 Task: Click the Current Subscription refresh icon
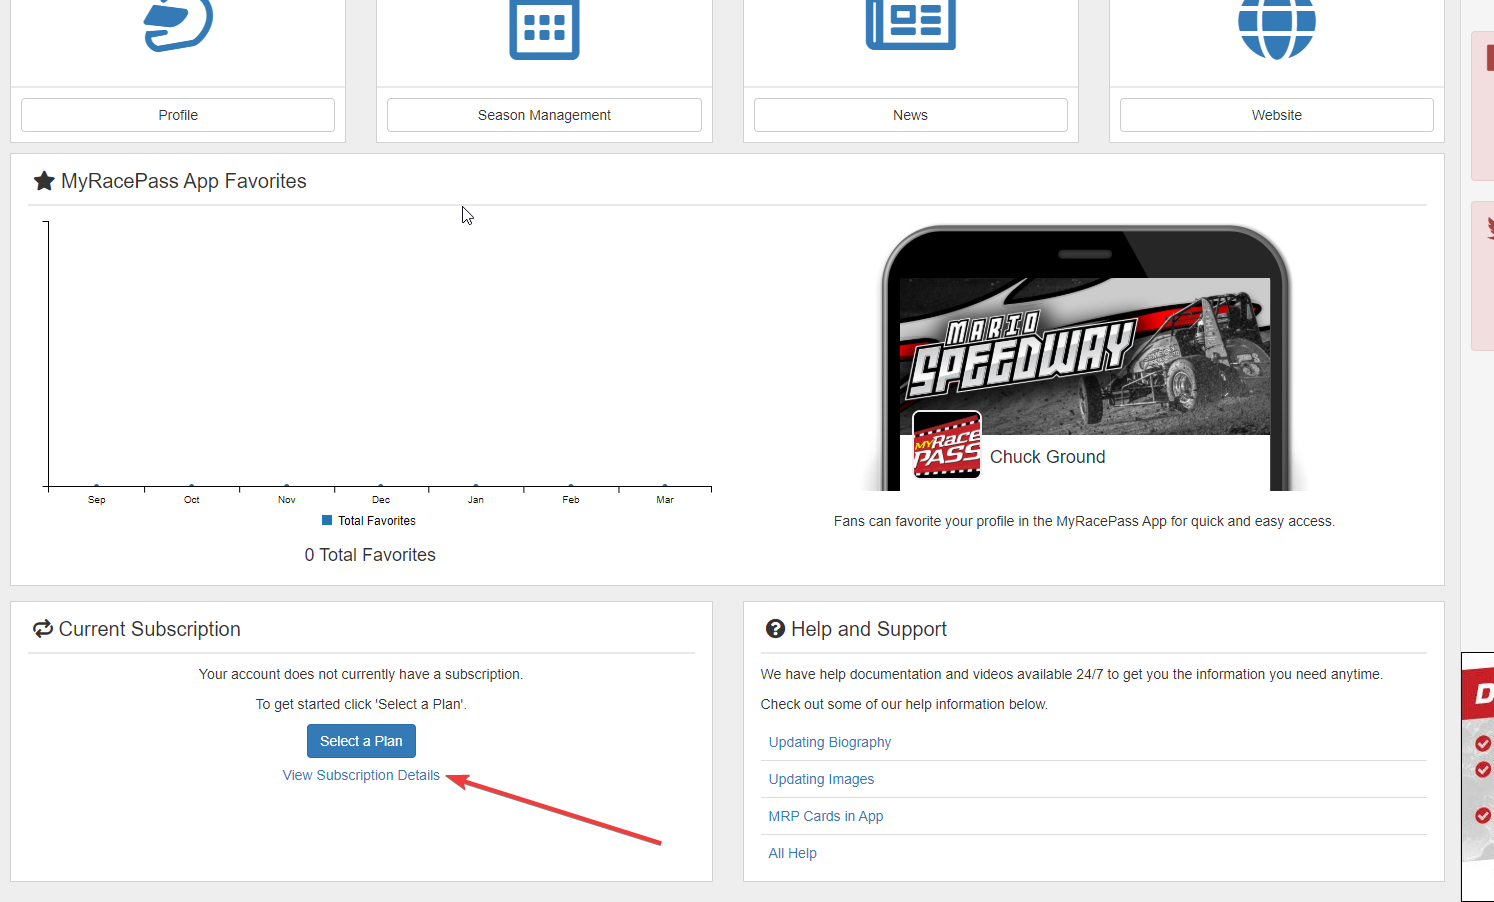tap(43, 629)
